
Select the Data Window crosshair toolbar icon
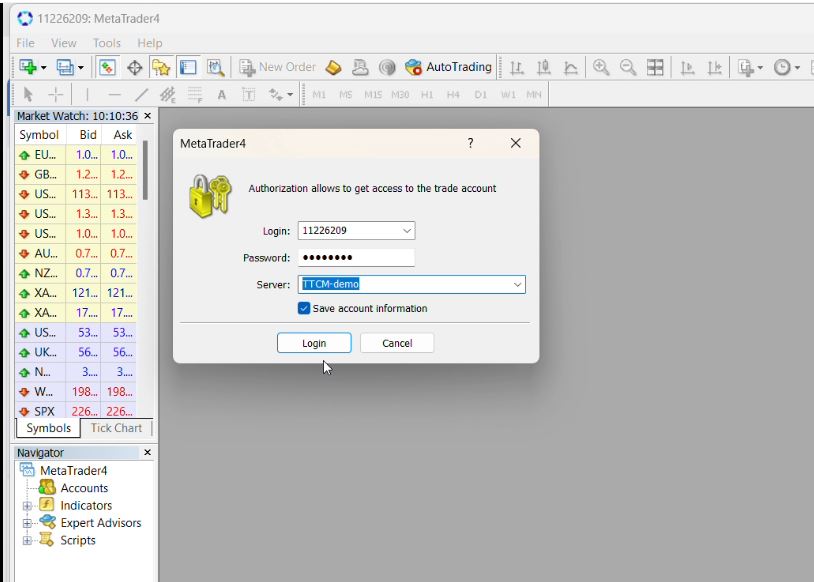point(134,67)
